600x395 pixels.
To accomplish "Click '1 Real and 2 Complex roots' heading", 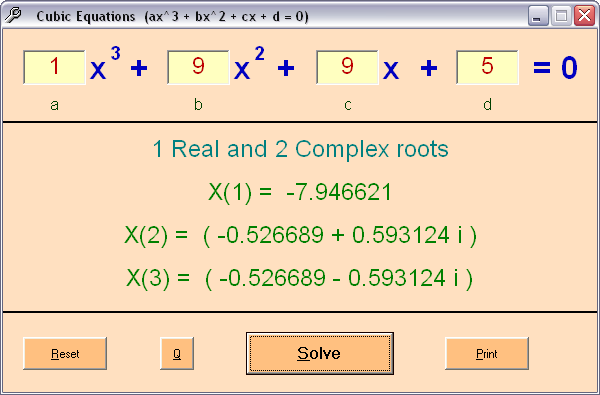I will (x=300, y=149).
